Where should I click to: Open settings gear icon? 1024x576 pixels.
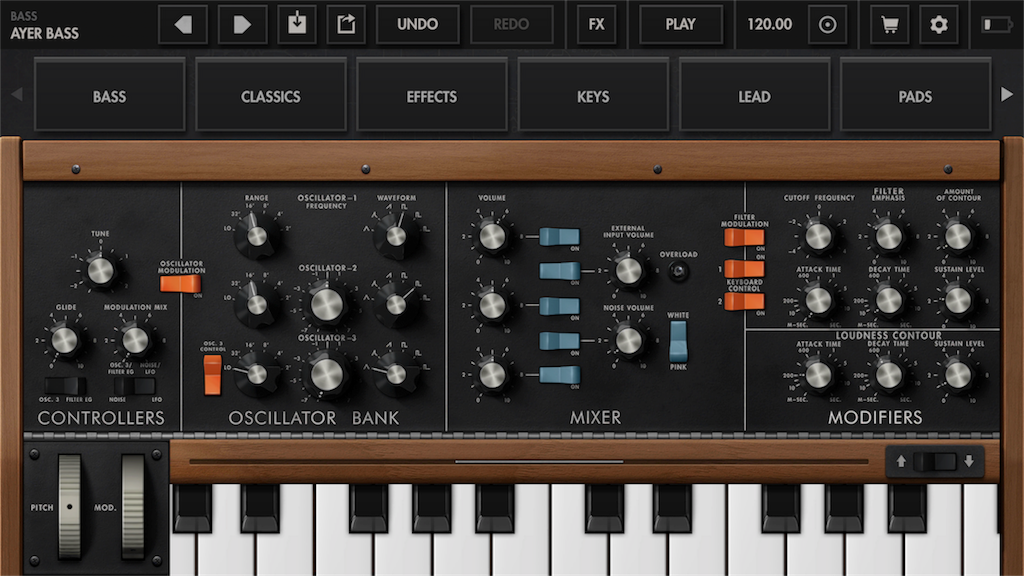[x=938, y=25]
